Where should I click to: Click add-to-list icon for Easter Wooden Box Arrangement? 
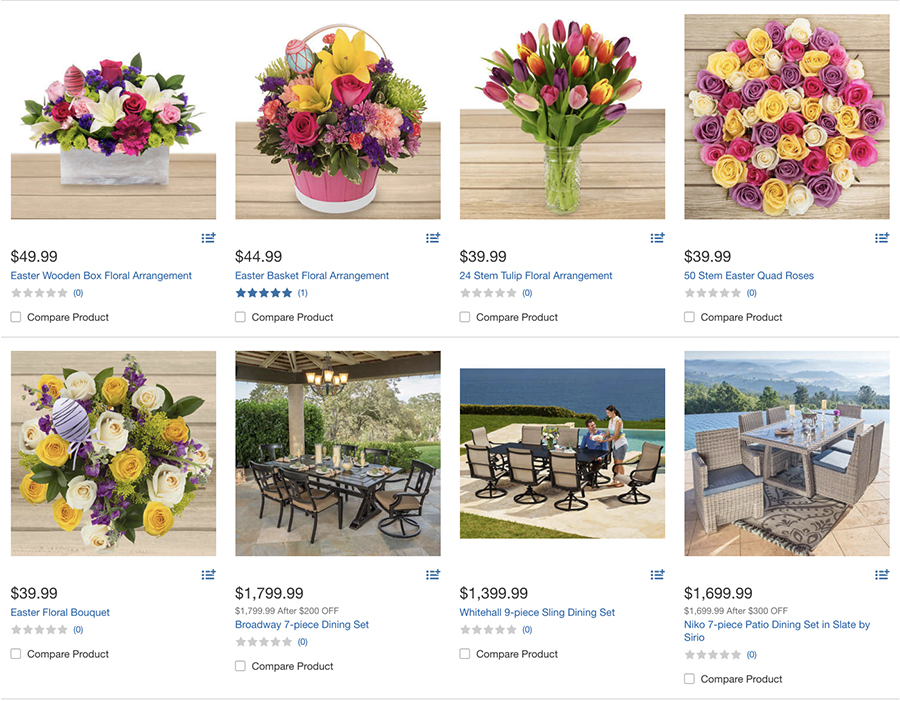coord(208,238)
